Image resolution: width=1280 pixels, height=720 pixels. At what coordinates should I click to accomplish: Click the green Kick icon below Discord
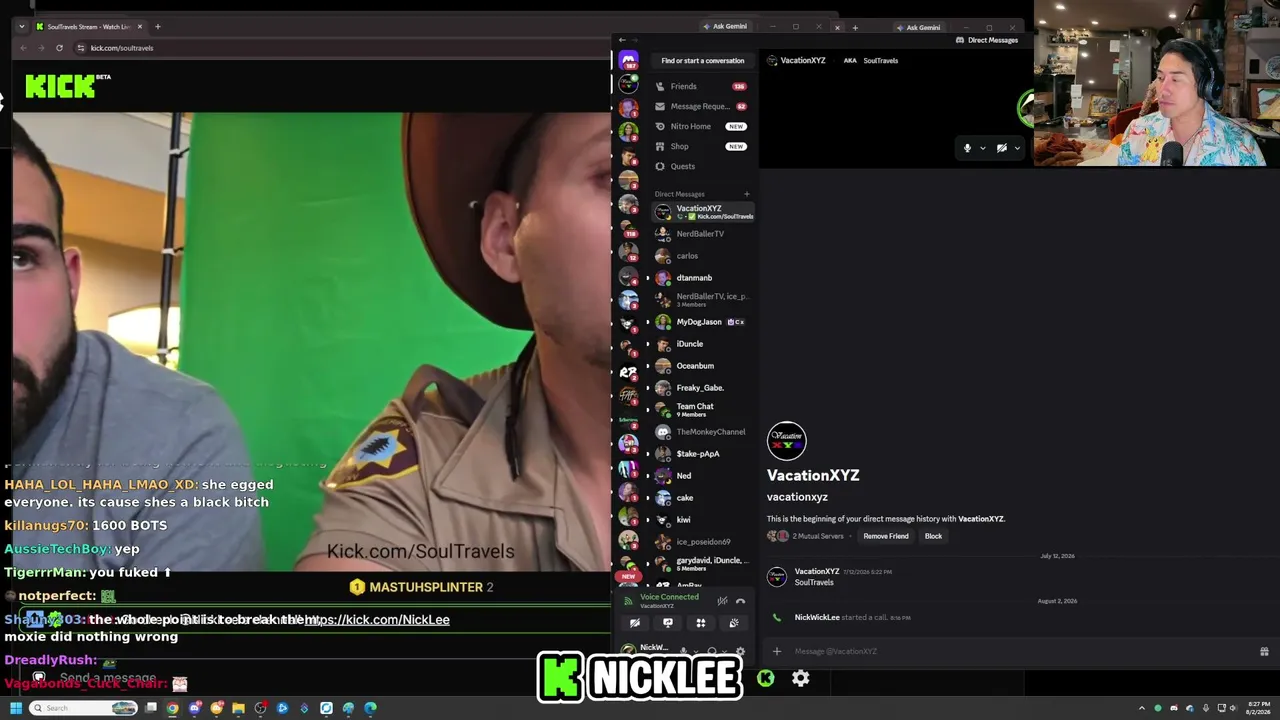tap(766, 678)
